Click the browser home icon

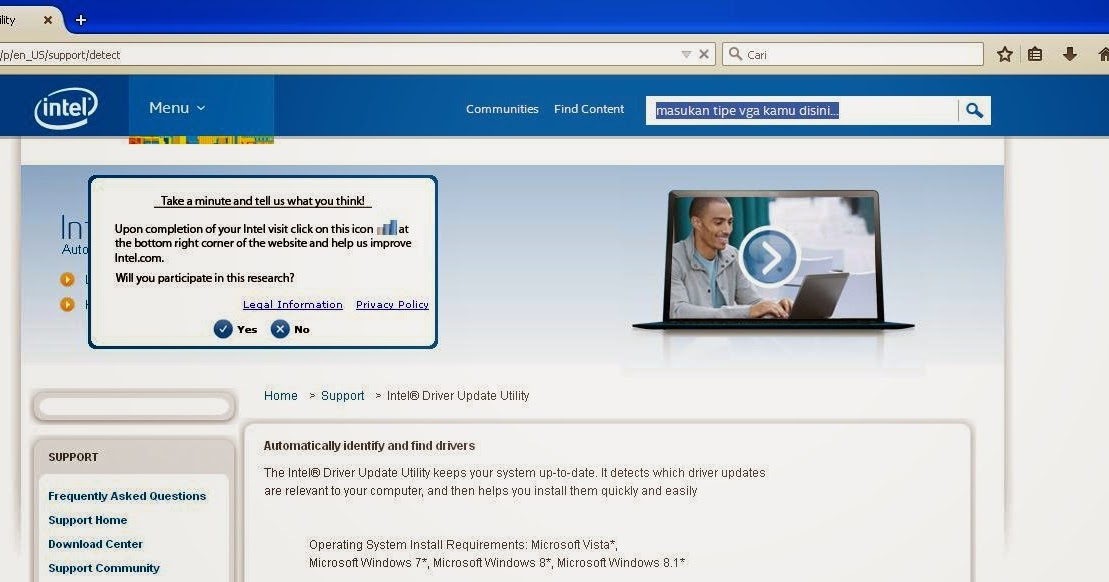1103,54
